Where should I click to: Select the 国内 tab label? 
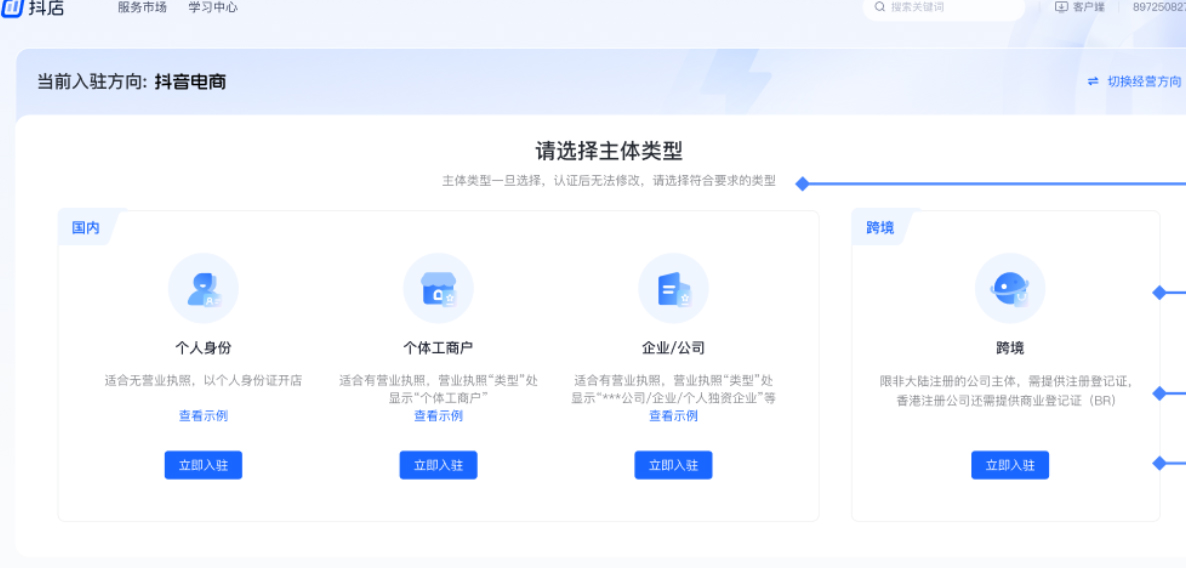[x=85, y=228]
